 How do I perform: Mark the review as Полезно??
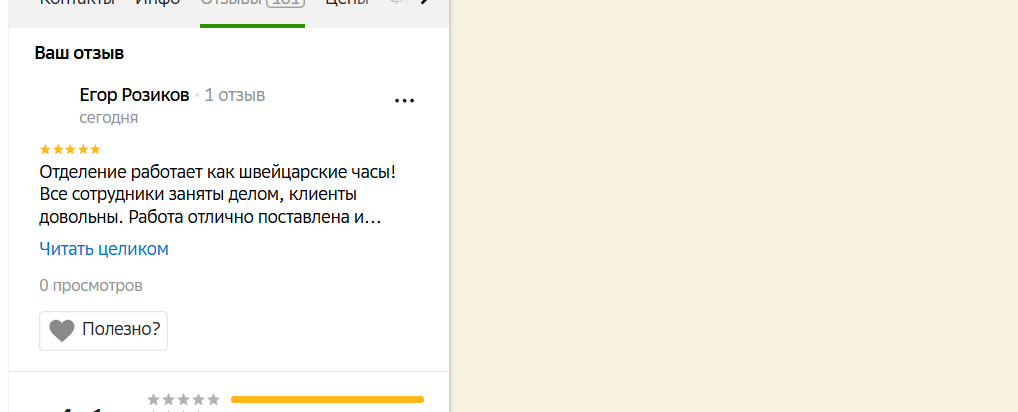pos(103,331)
